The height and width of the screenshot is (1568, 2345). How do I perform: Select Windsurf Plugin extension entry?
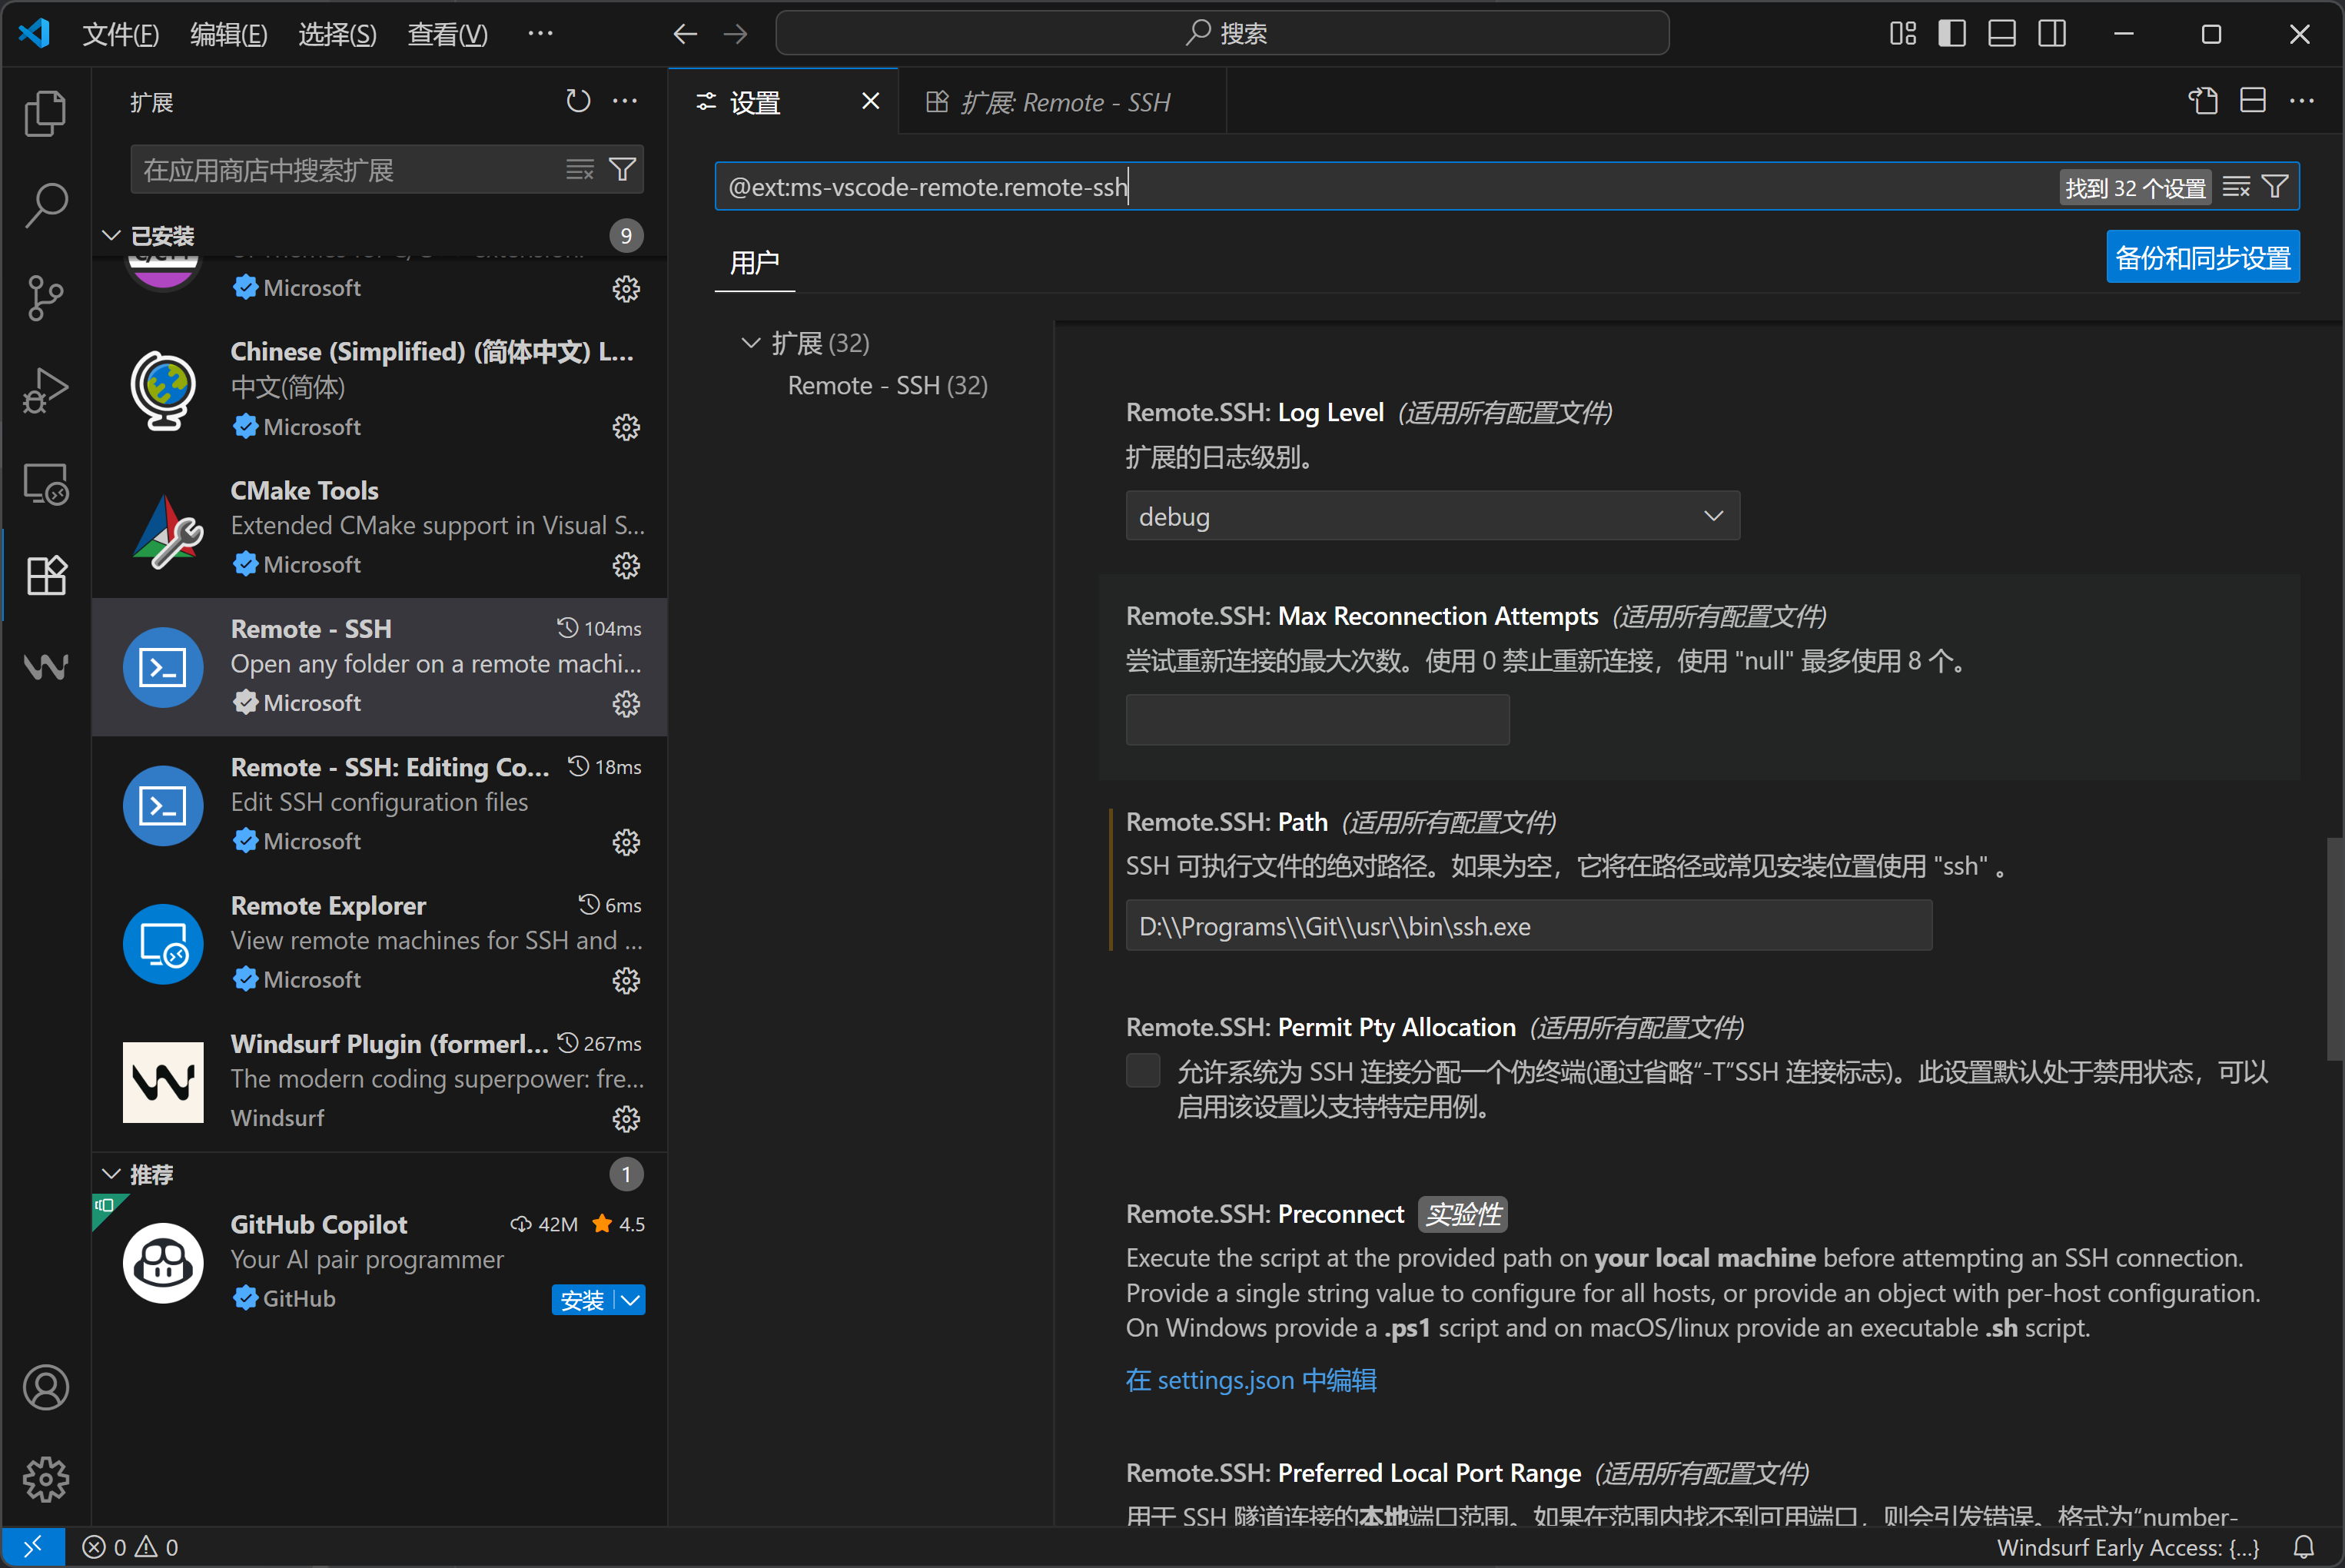coord(380,1082)
